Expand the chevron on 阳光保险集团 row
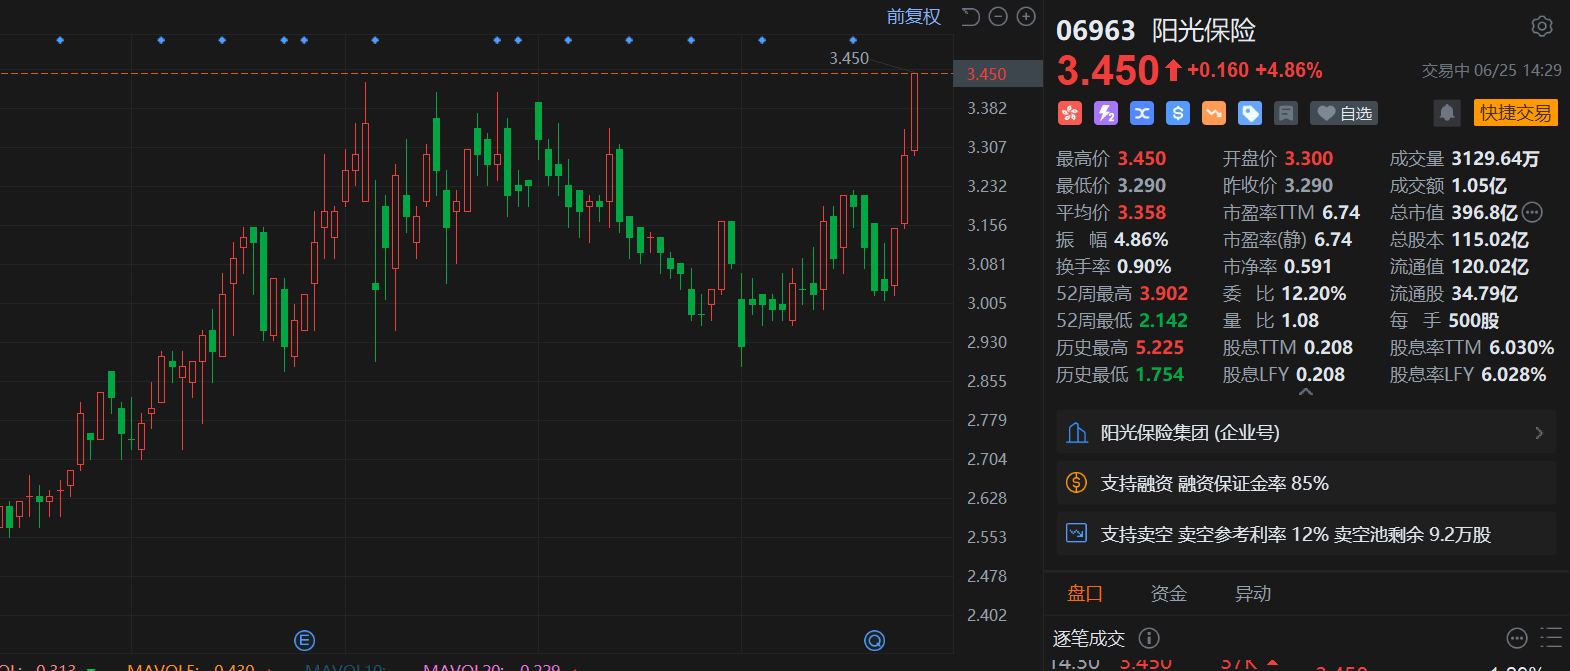 [x=1539, y=433]
